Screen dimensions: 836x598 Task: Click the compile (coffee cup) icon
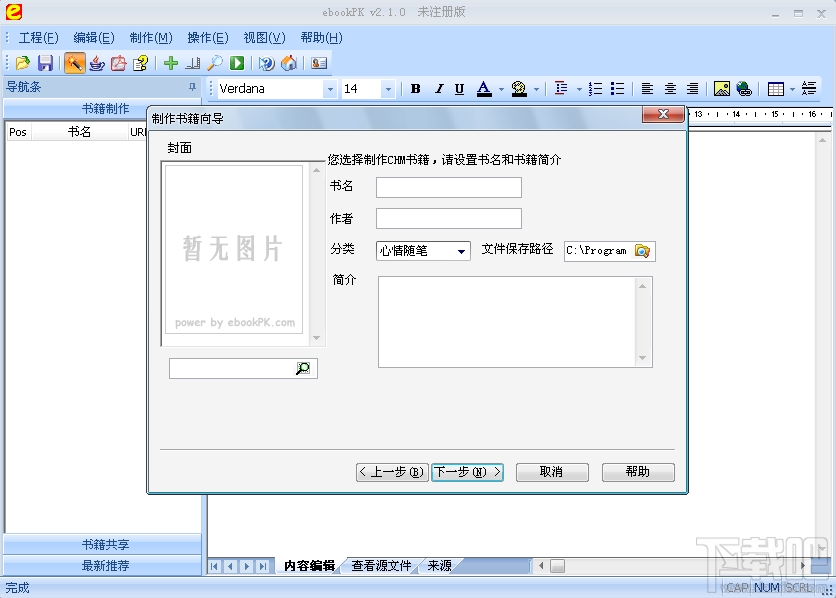tap(96, 63)
